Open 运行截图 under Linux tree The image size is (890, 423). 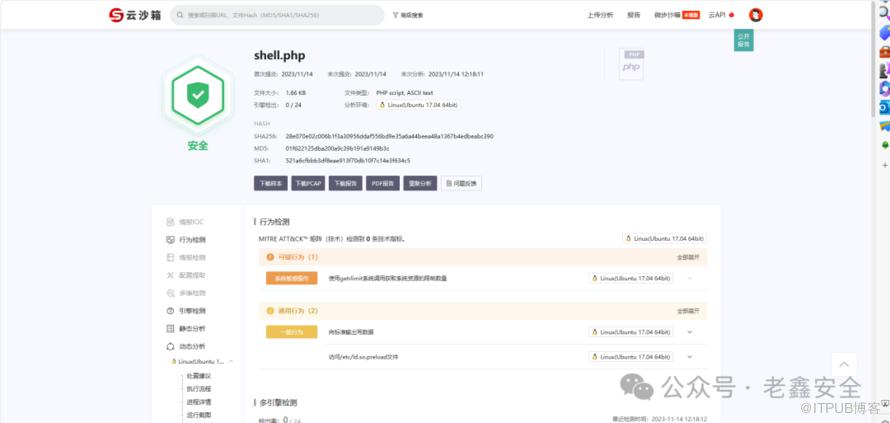[x=199, y=416]
